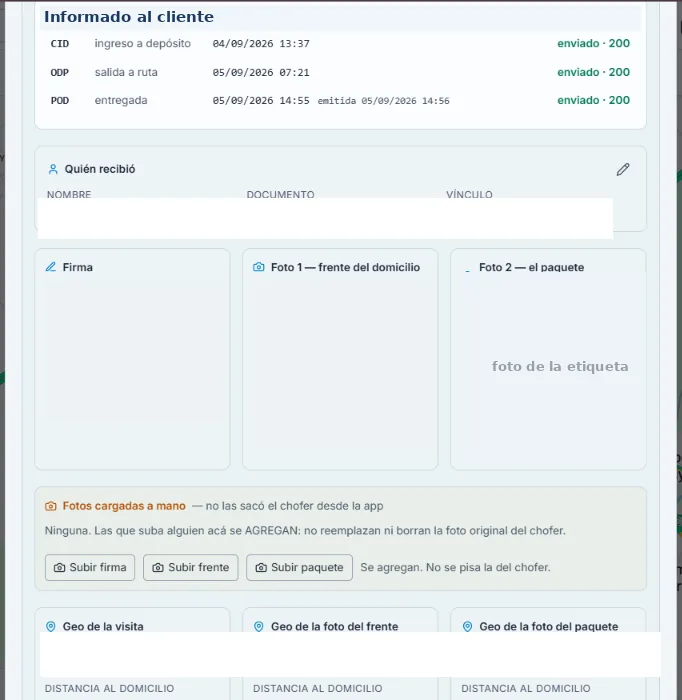
Task: Select the POD event code
Action: [60, 100]
